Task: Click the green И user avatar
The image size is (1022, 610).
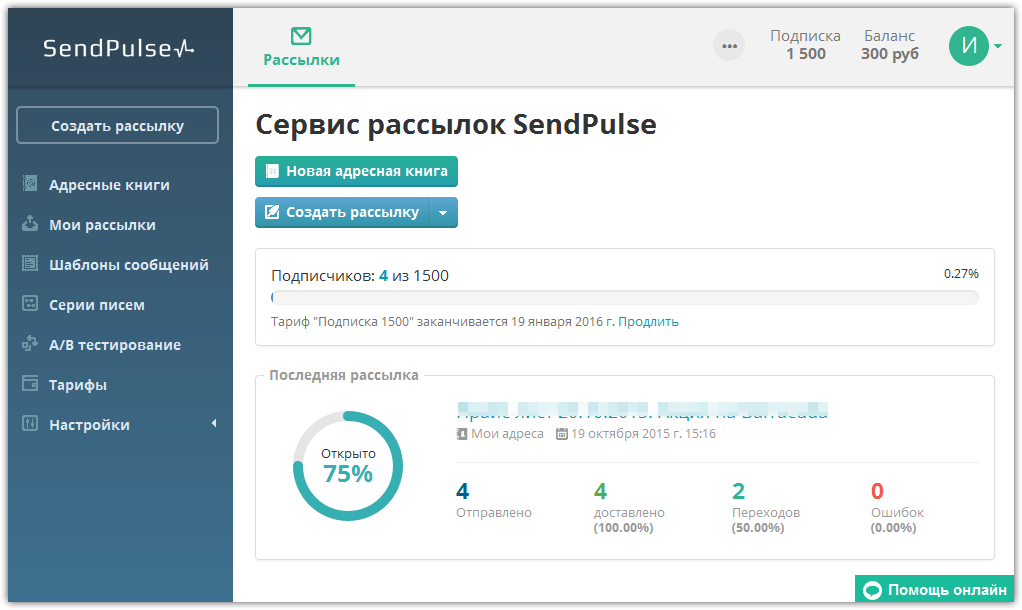Action: [969, 46]
